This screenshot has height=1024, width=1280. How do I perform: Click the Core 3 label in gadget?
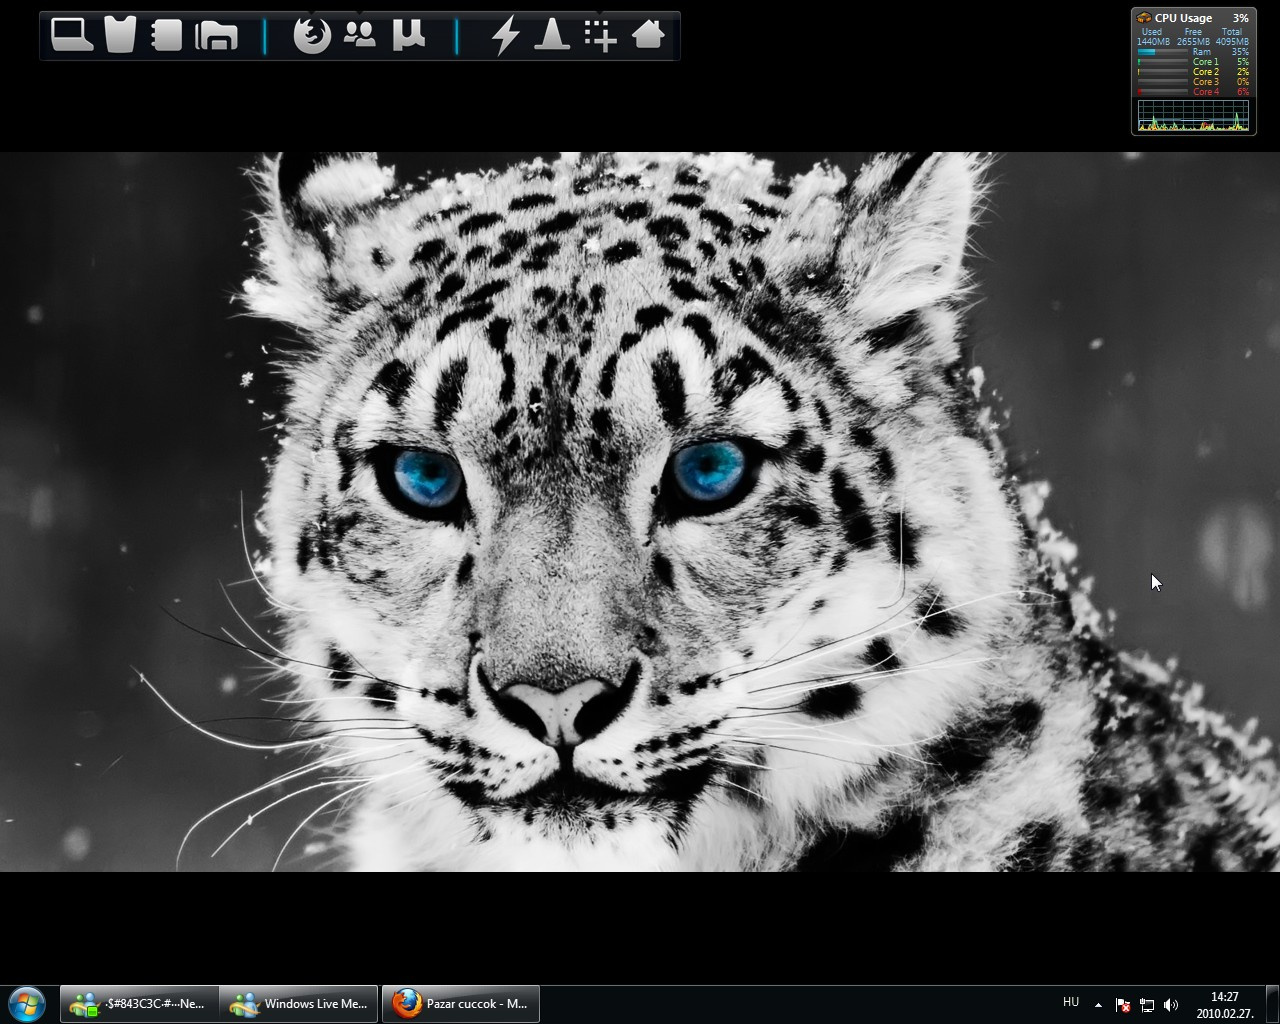coord(1206,82)
